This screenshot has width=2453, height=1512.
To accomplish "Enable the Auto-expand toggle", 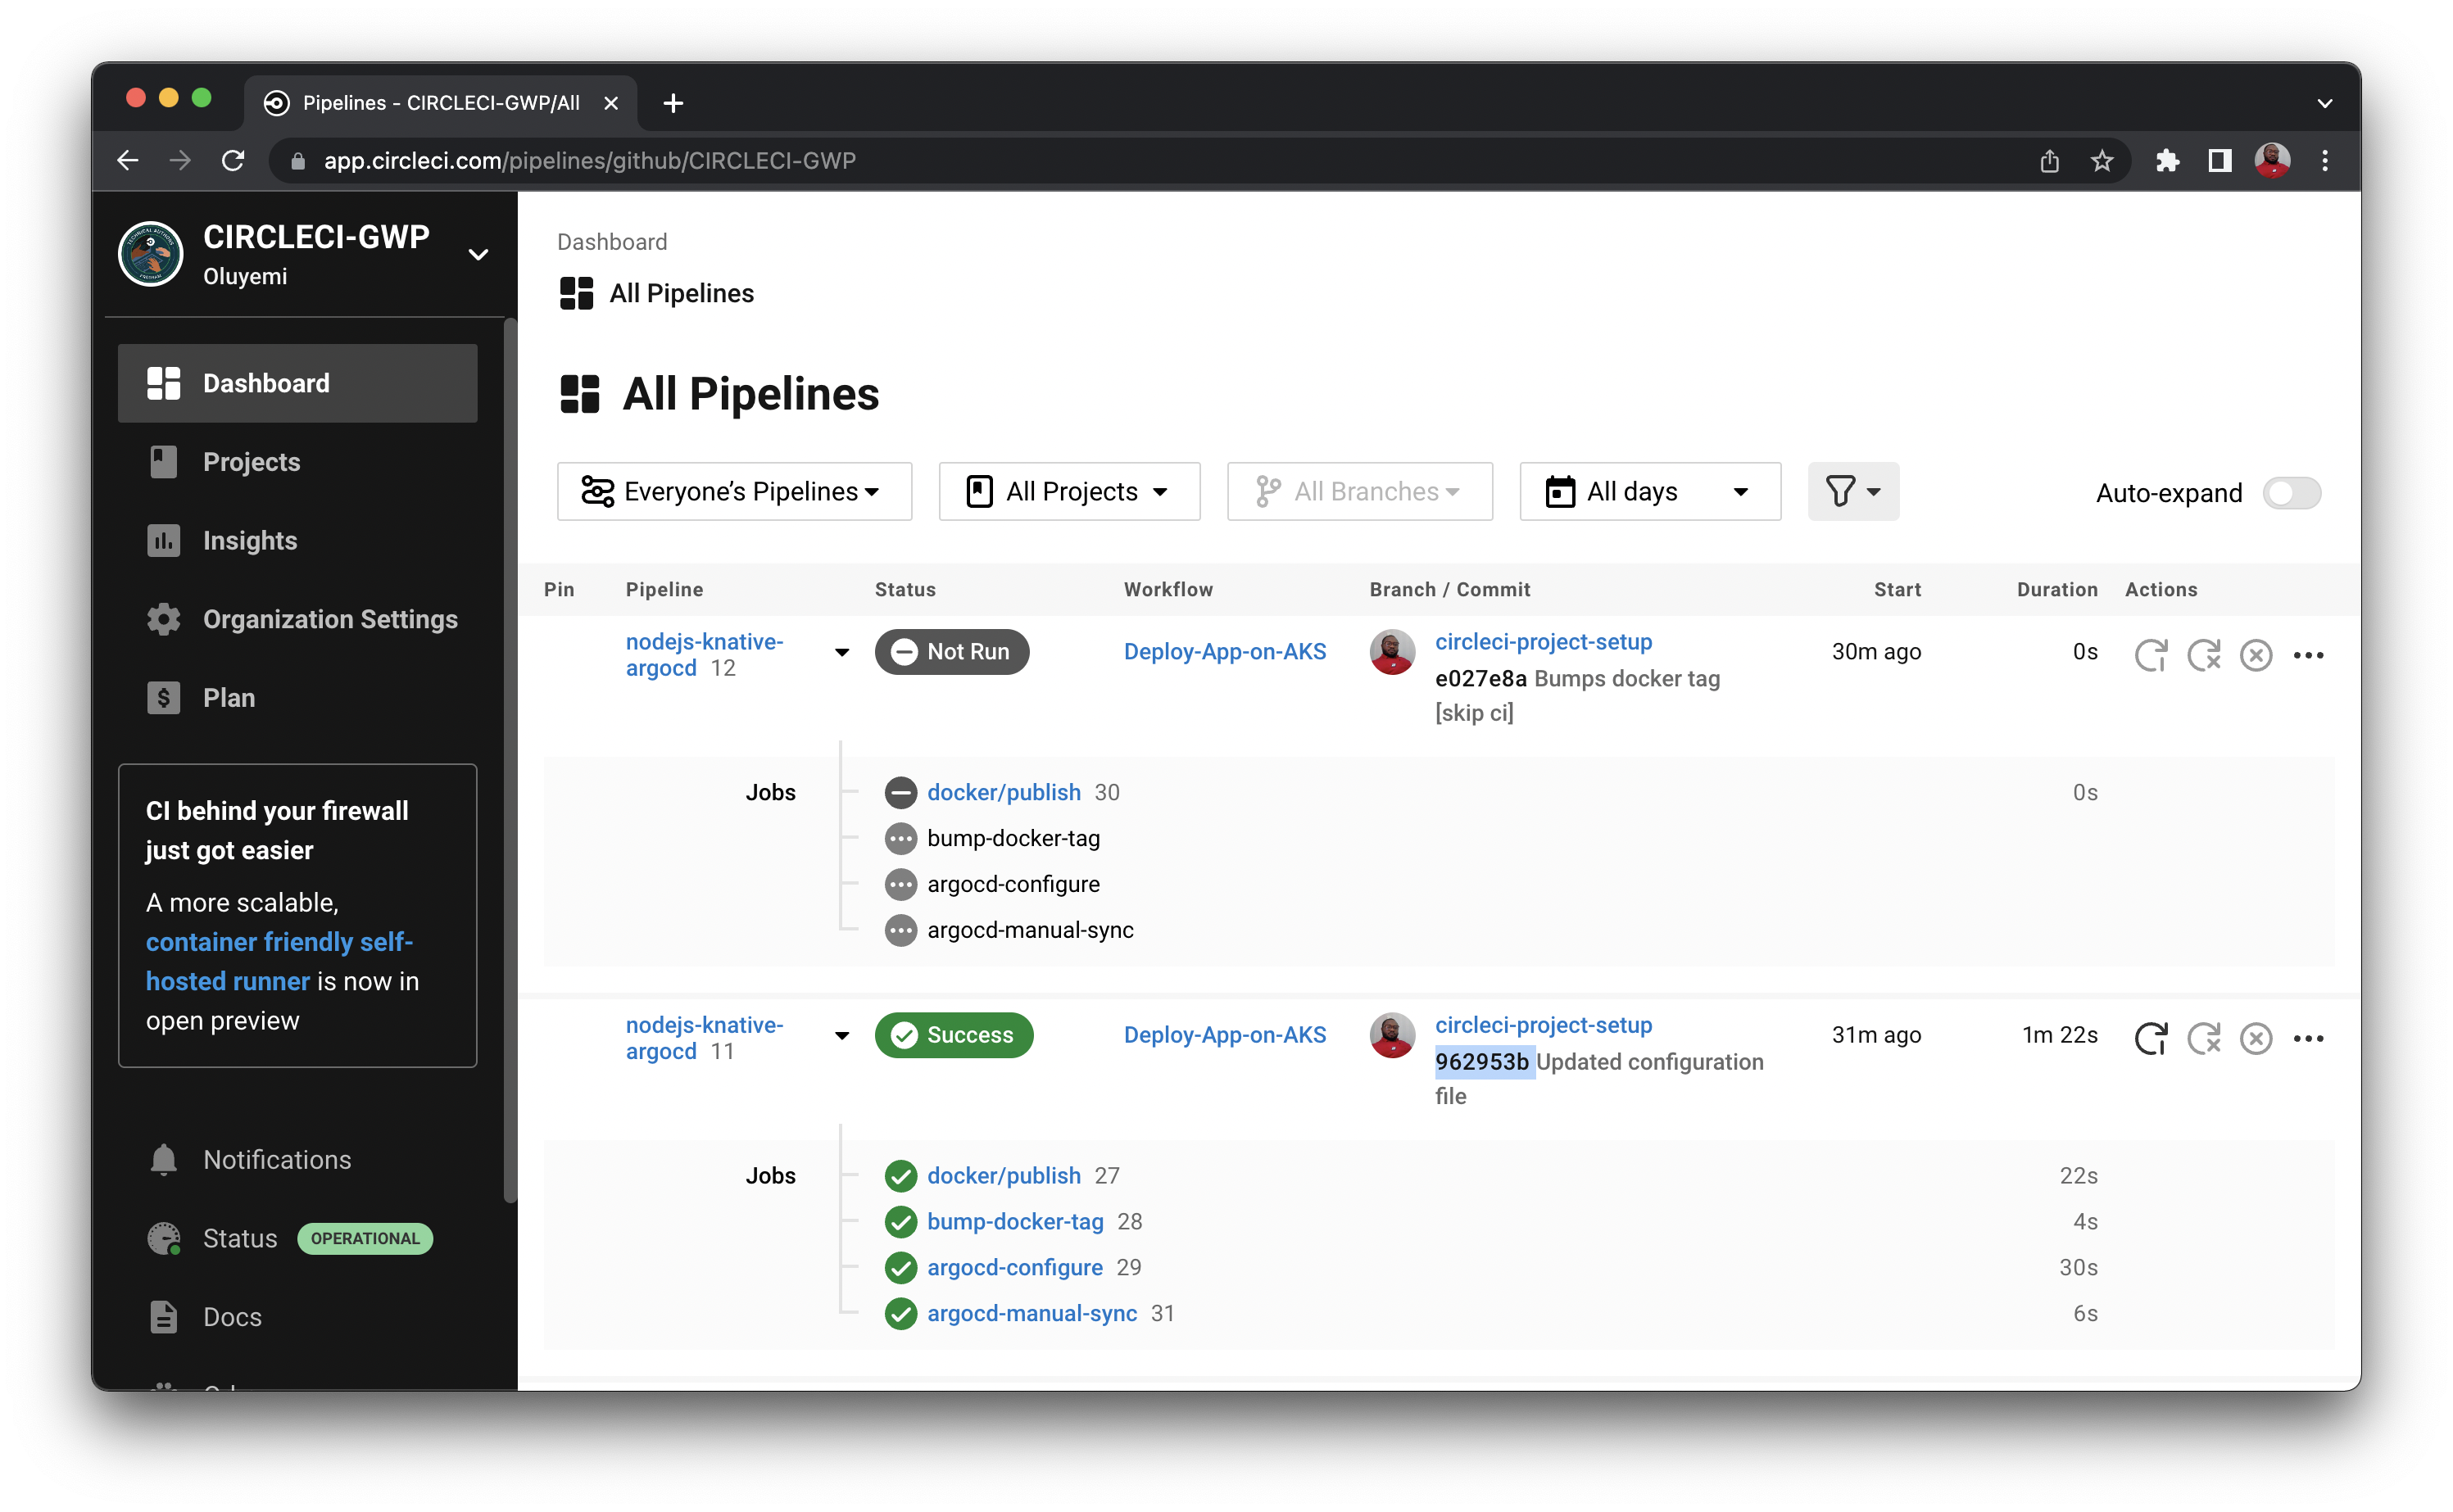I will coord(2292,492).
